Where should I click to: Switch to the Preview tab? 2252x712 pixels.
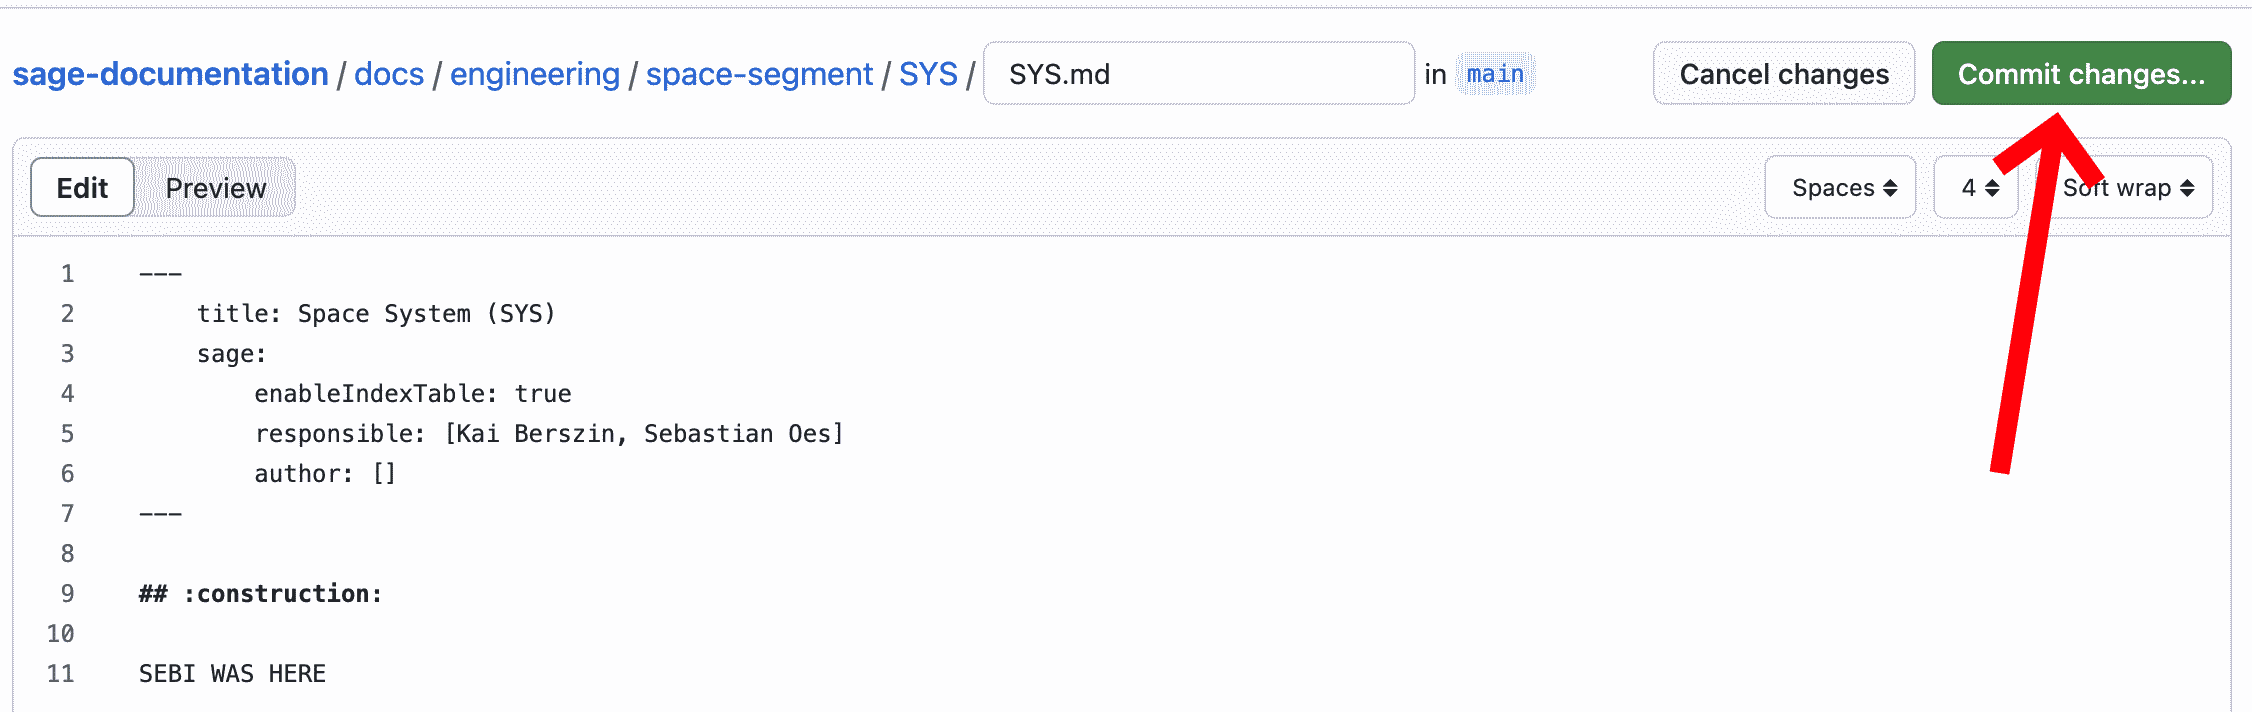[x=216, y=187]
